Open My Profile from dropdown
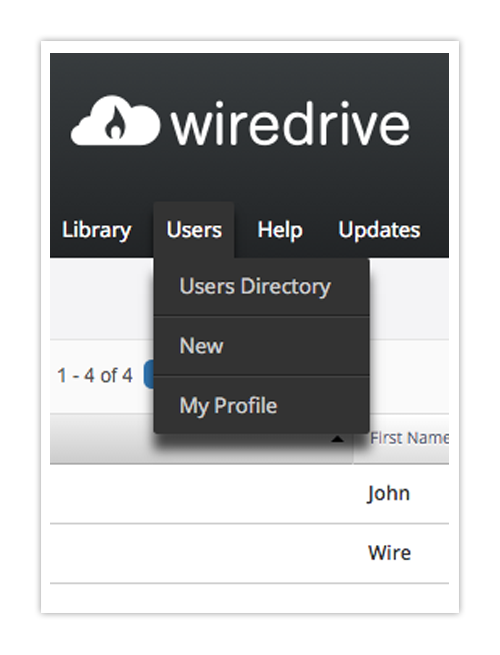The width and height of the screenshot is (500, 655). tap(261, 405)
